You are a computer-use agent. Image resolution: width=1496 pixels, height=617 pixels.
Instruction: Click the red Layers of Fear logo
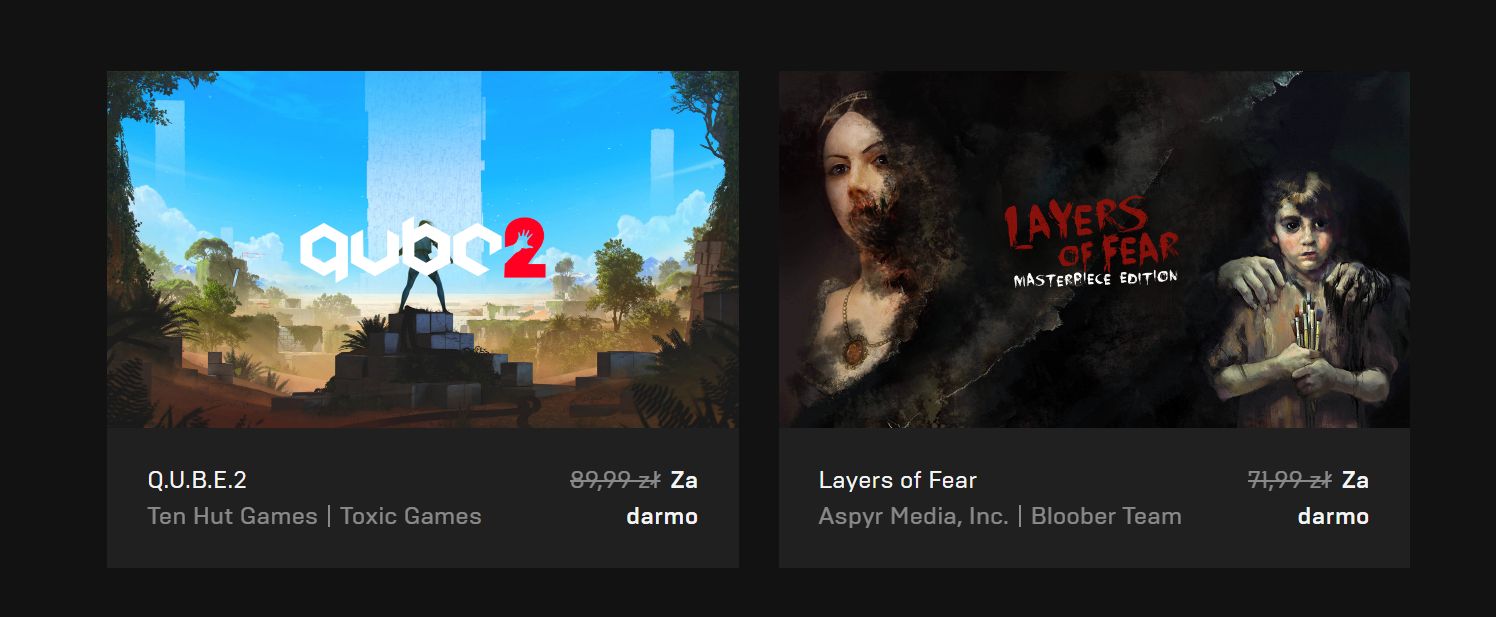1091,234
